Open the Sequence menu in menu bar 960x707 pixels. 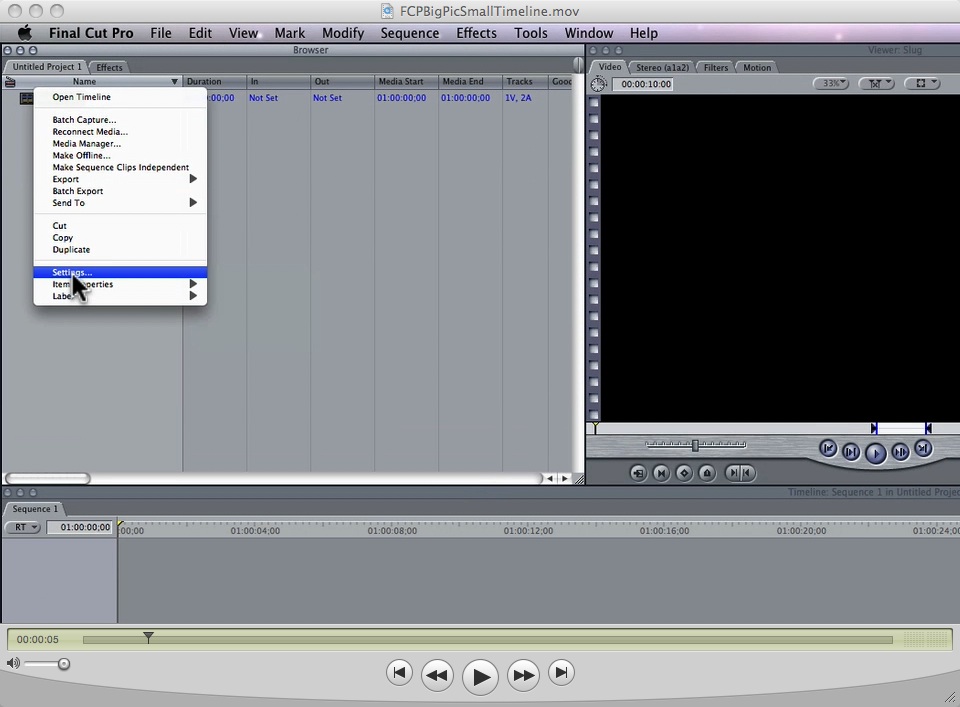point(410,33)
